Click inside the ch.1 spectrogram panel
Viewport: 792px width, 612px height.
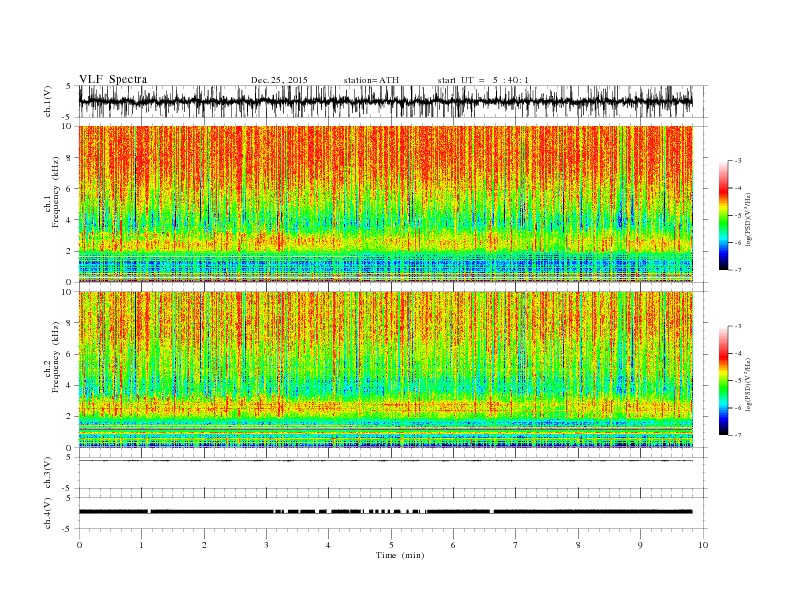pos(385,204)
